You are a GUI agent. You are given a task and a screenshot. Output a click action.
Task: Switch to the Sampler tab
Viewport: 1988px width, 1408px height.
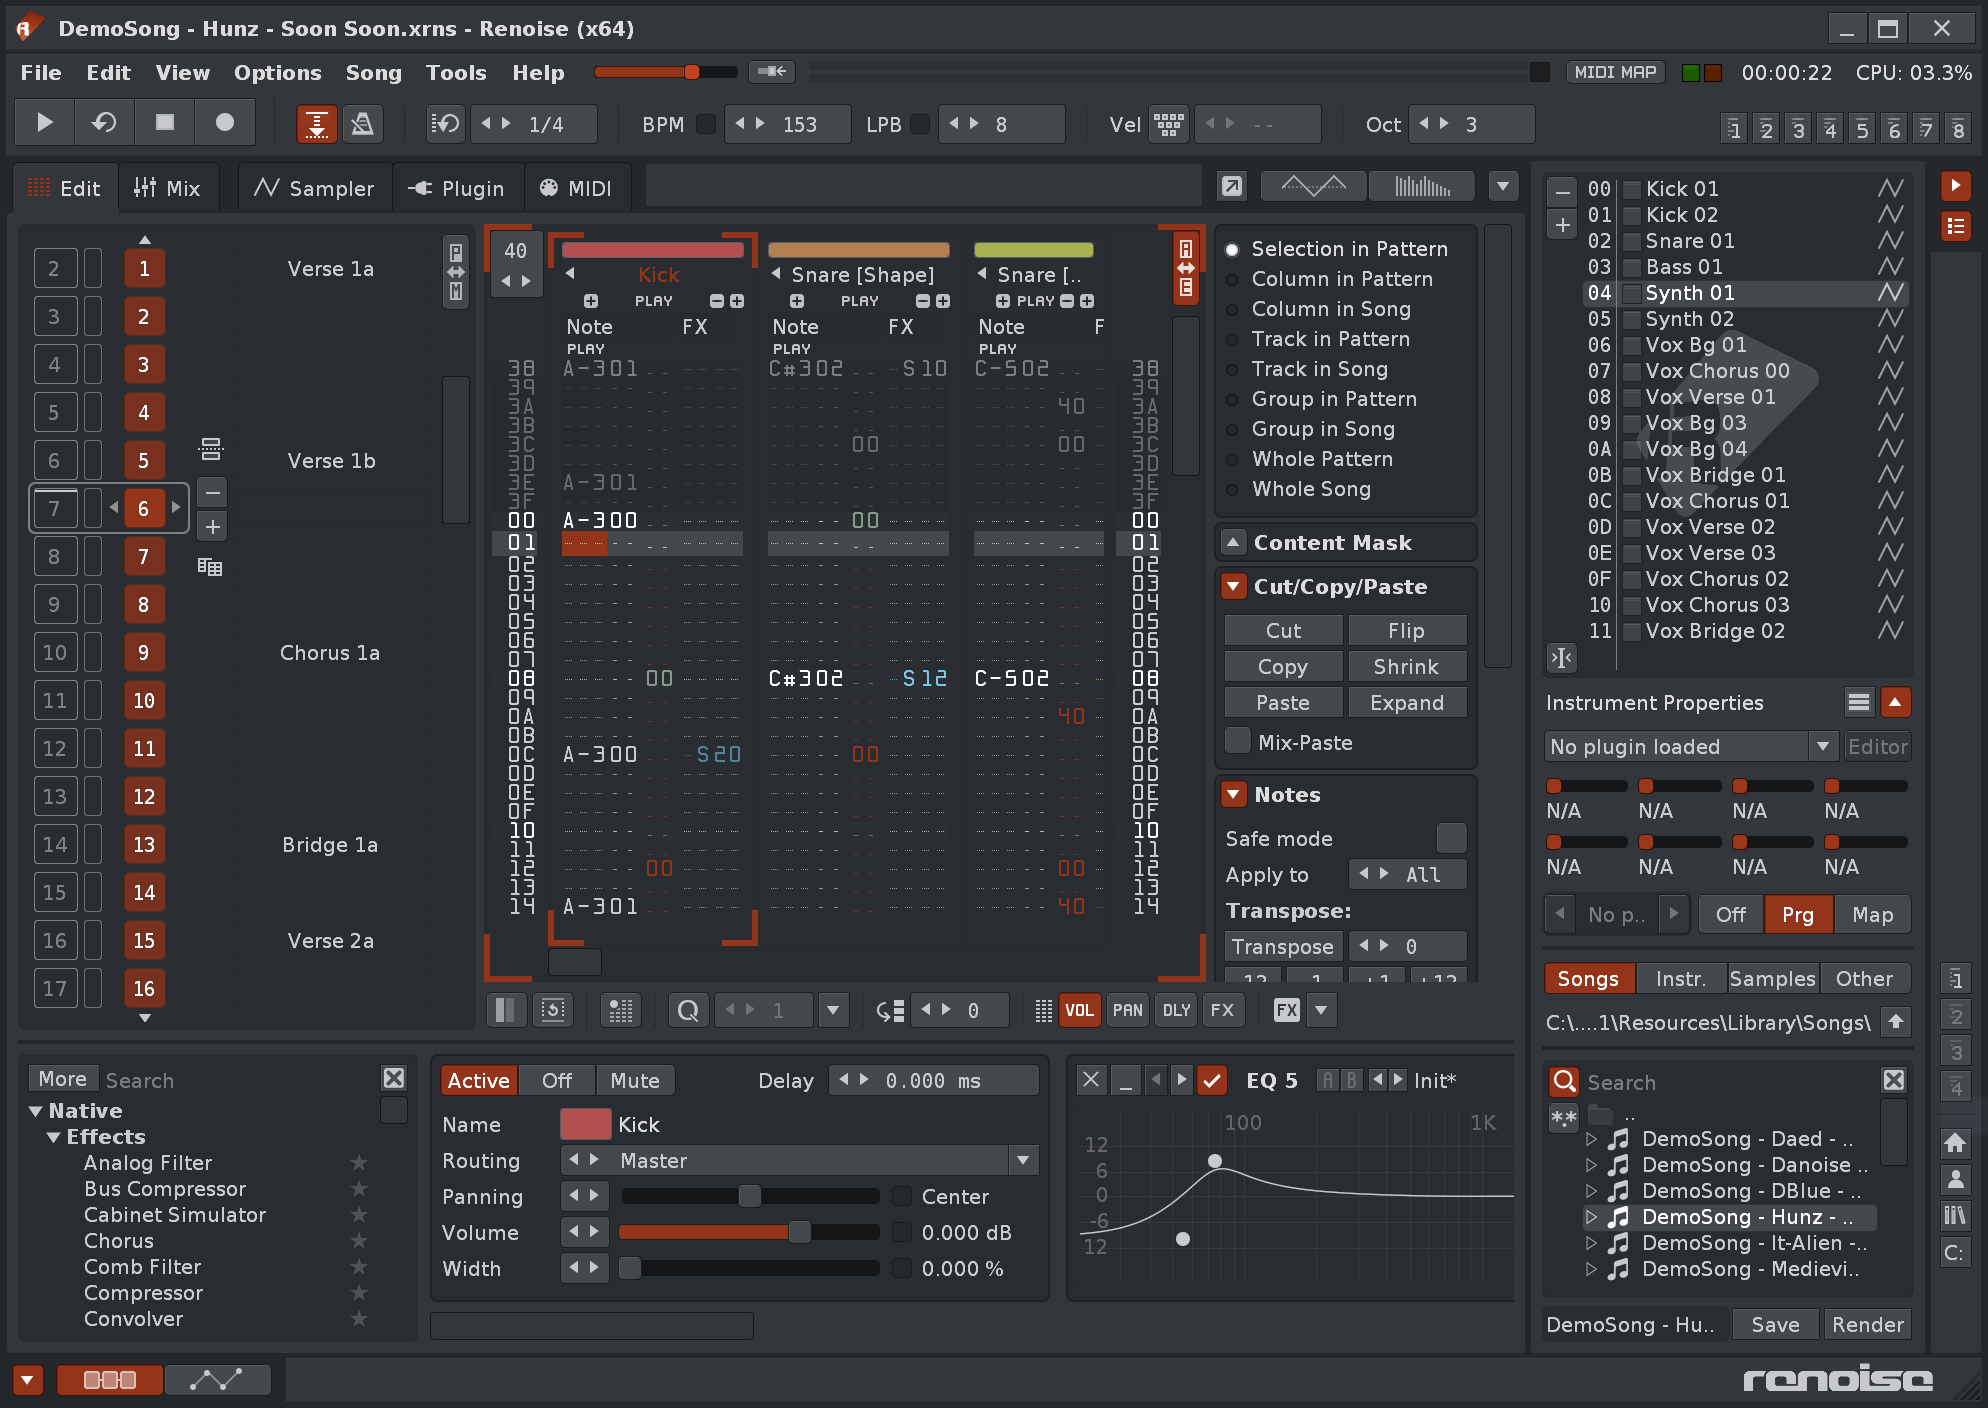pyautogui.click(x=314, y=188)
